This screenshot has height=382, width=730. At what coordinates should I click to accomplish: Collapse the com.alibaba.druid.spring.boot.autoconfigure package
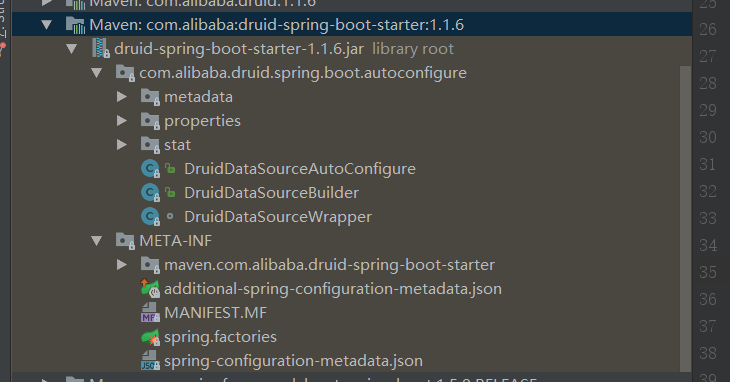[97, 73]
